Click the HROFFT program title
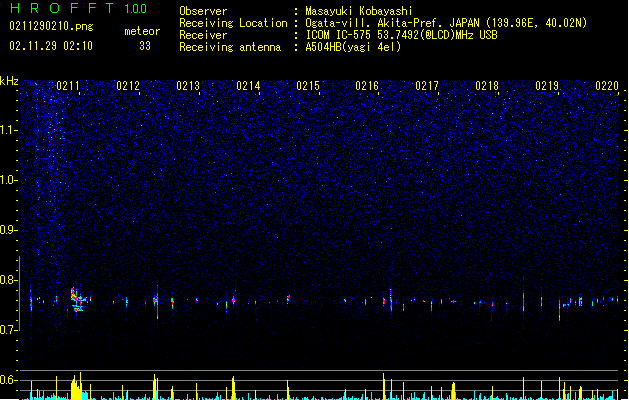The width and height of the screenshot is (629, 400). [x=62, y=8]
